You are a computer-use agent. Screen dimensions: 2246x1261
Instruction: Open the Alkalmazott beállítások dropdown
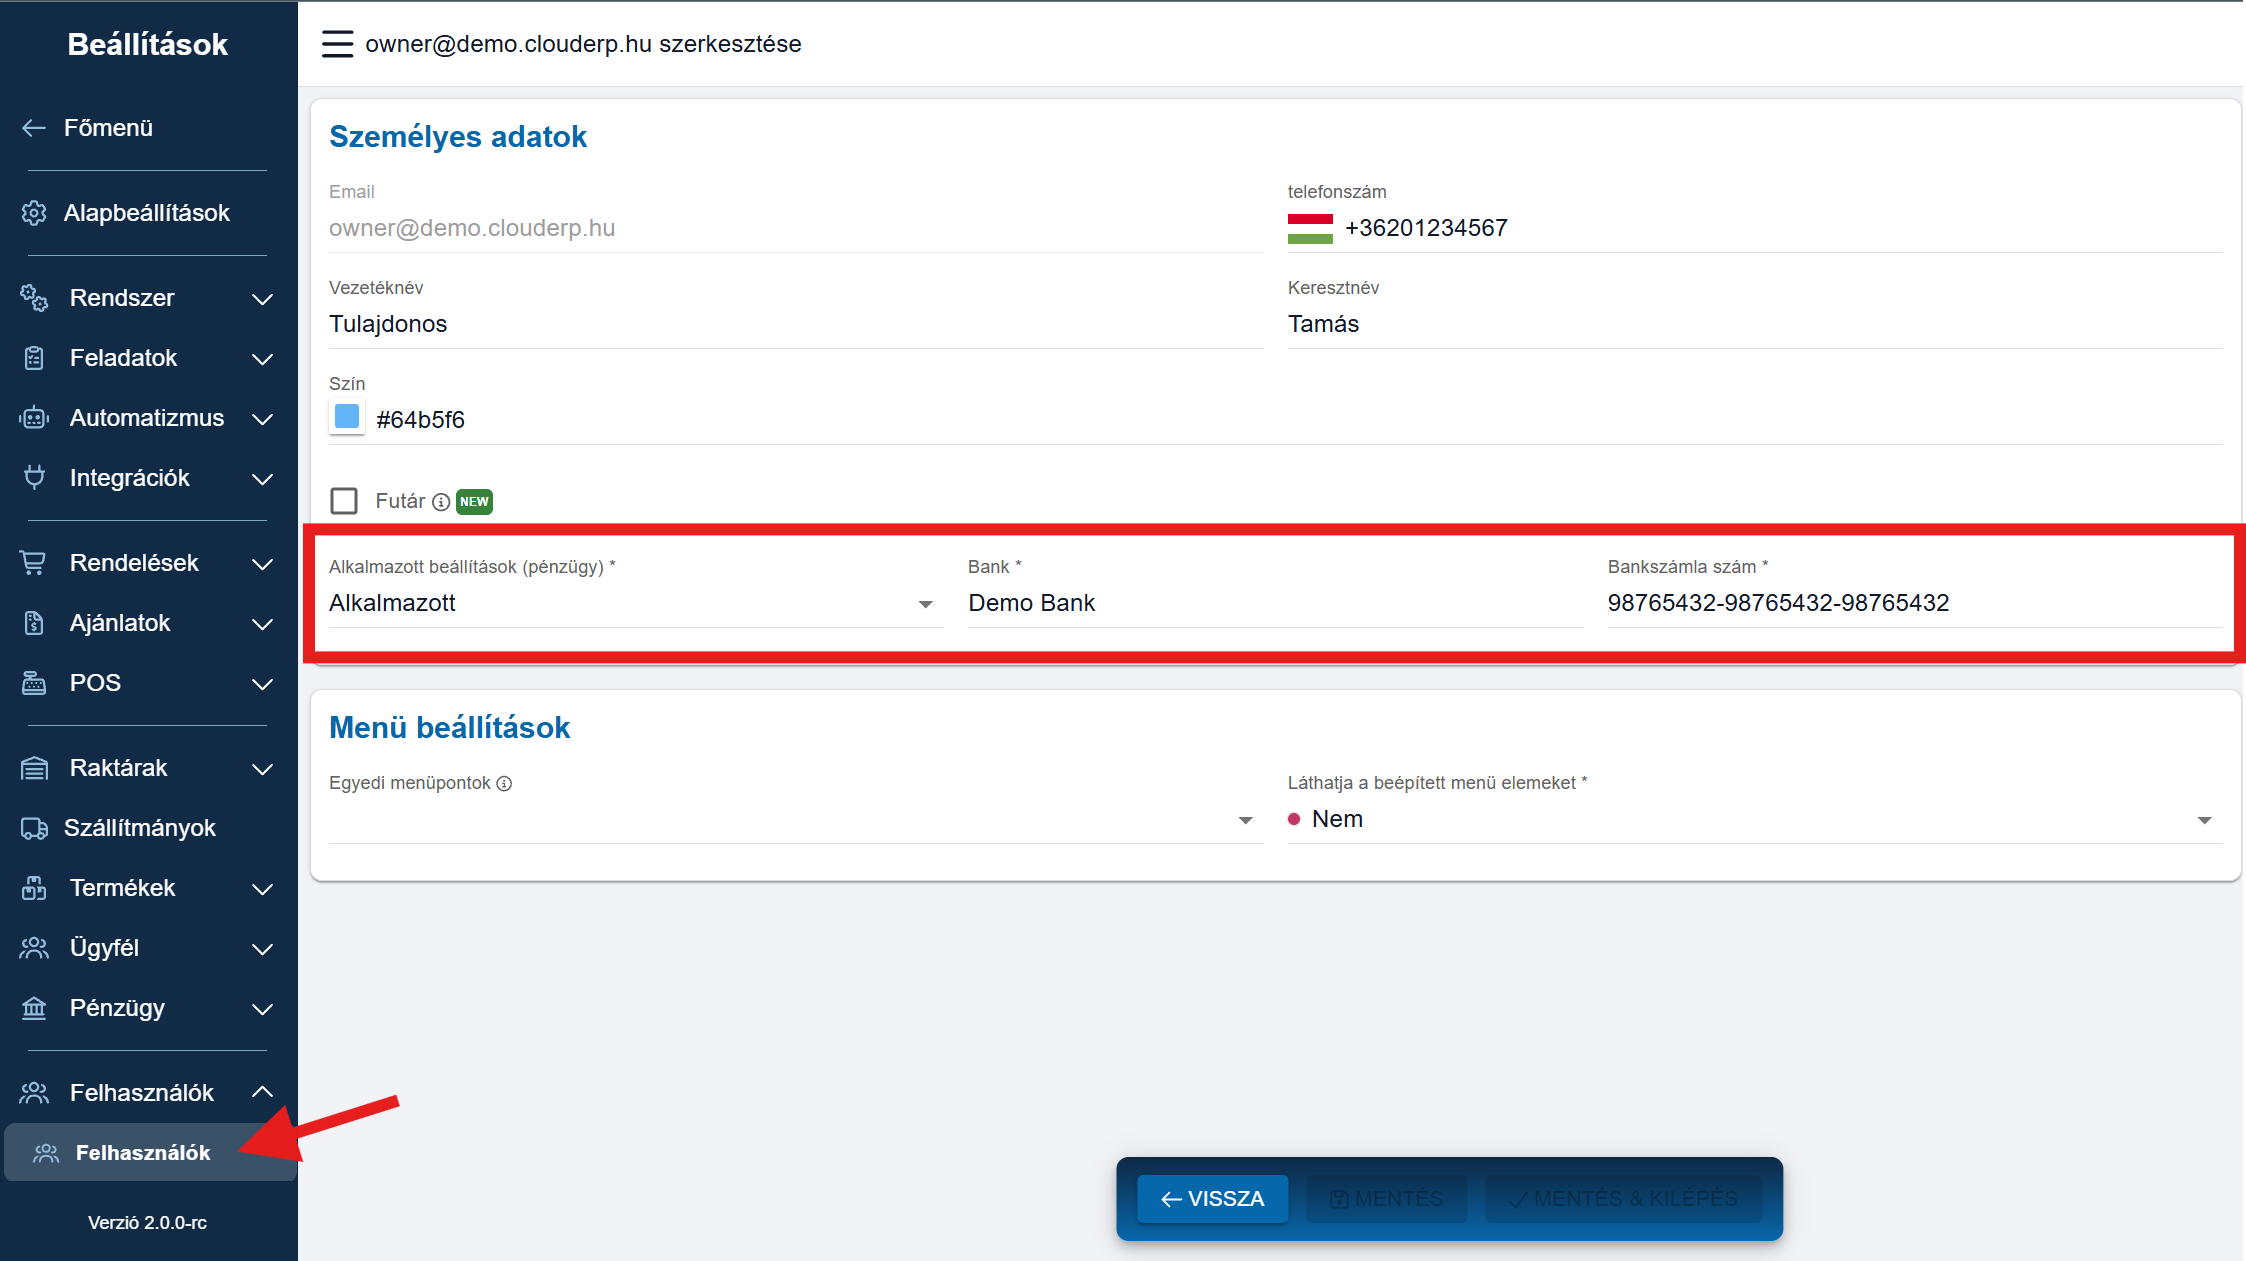[634, 603]
